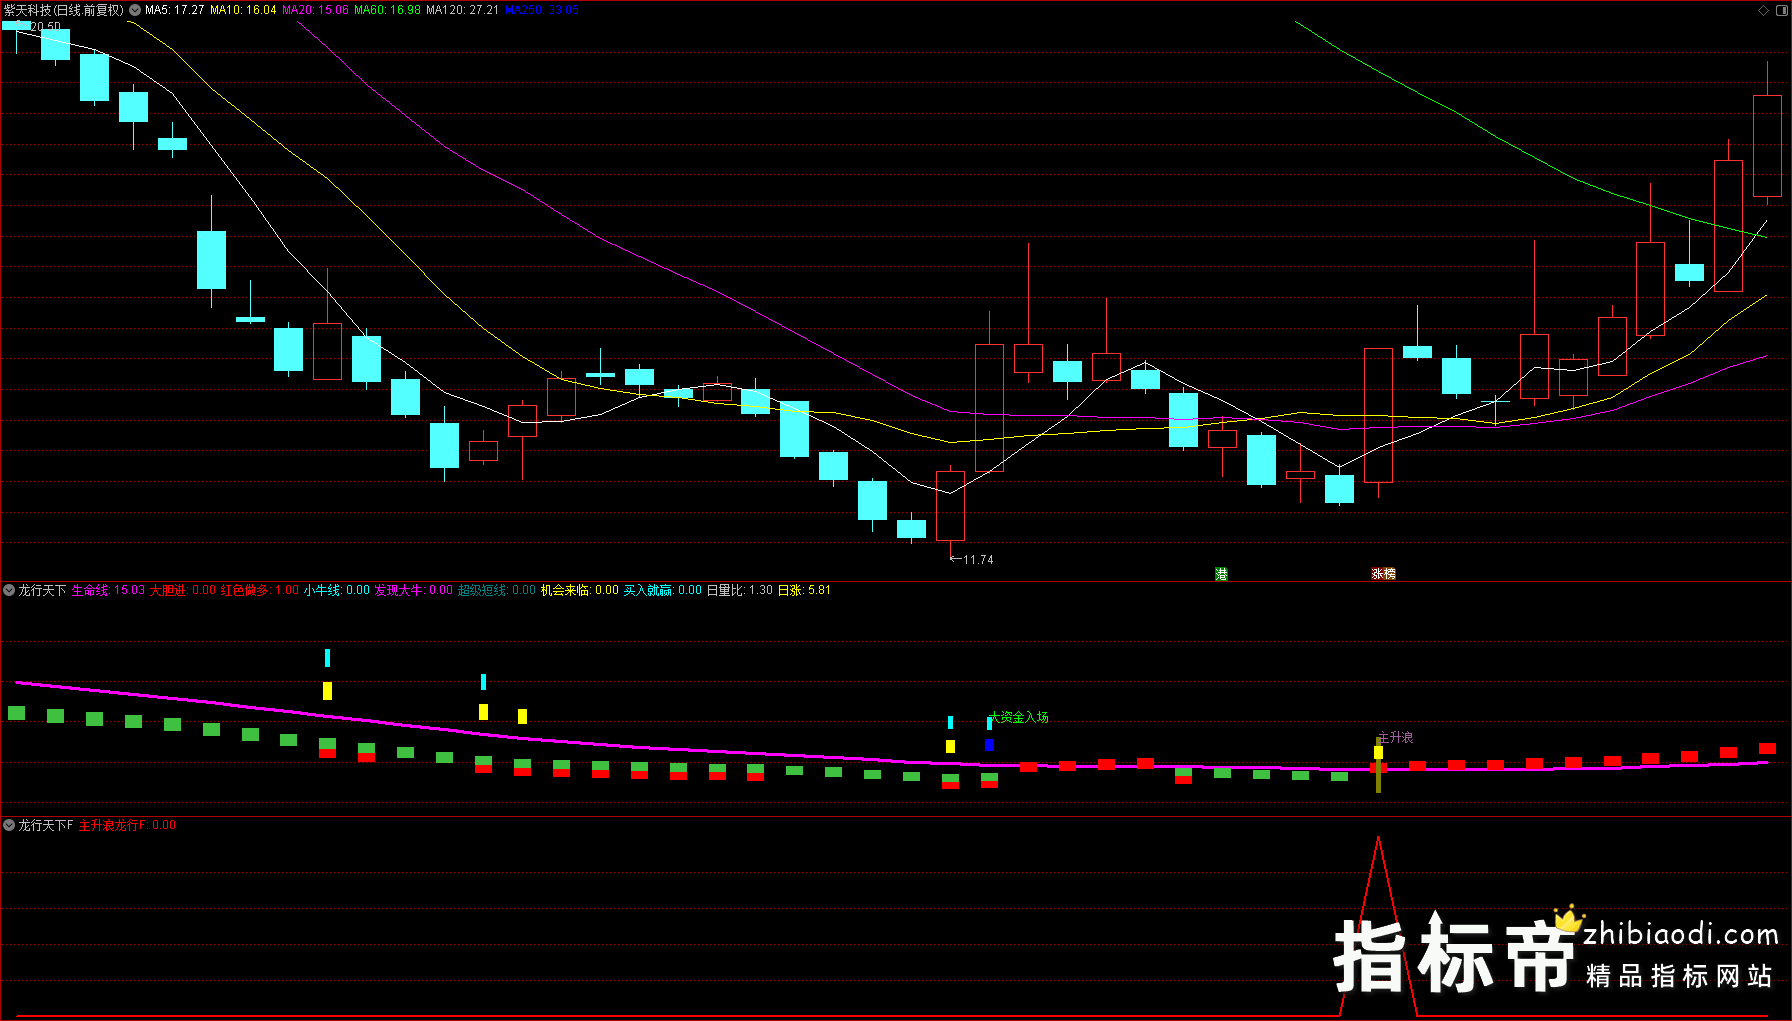Click the 机会来临: 0.00 value

[x=580, y=590]
